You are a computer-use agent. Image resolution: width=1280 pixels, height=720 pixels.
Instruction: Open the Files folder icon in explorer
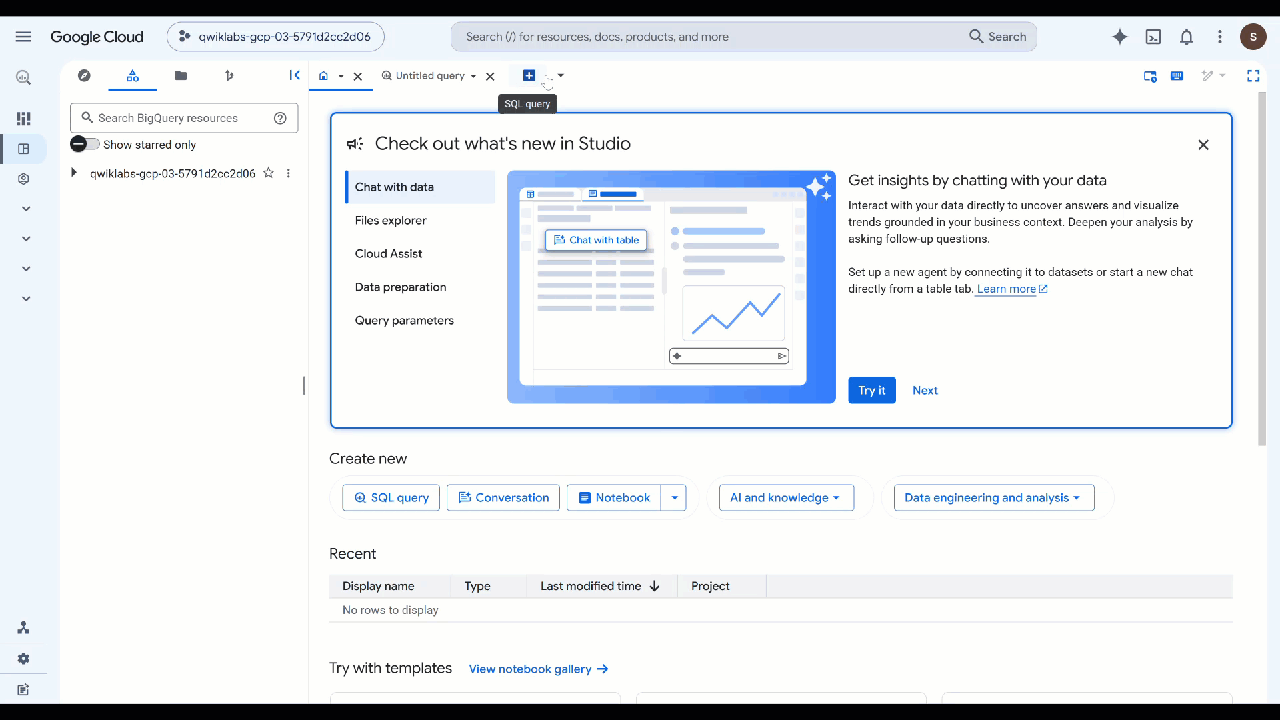coord(180,75)
